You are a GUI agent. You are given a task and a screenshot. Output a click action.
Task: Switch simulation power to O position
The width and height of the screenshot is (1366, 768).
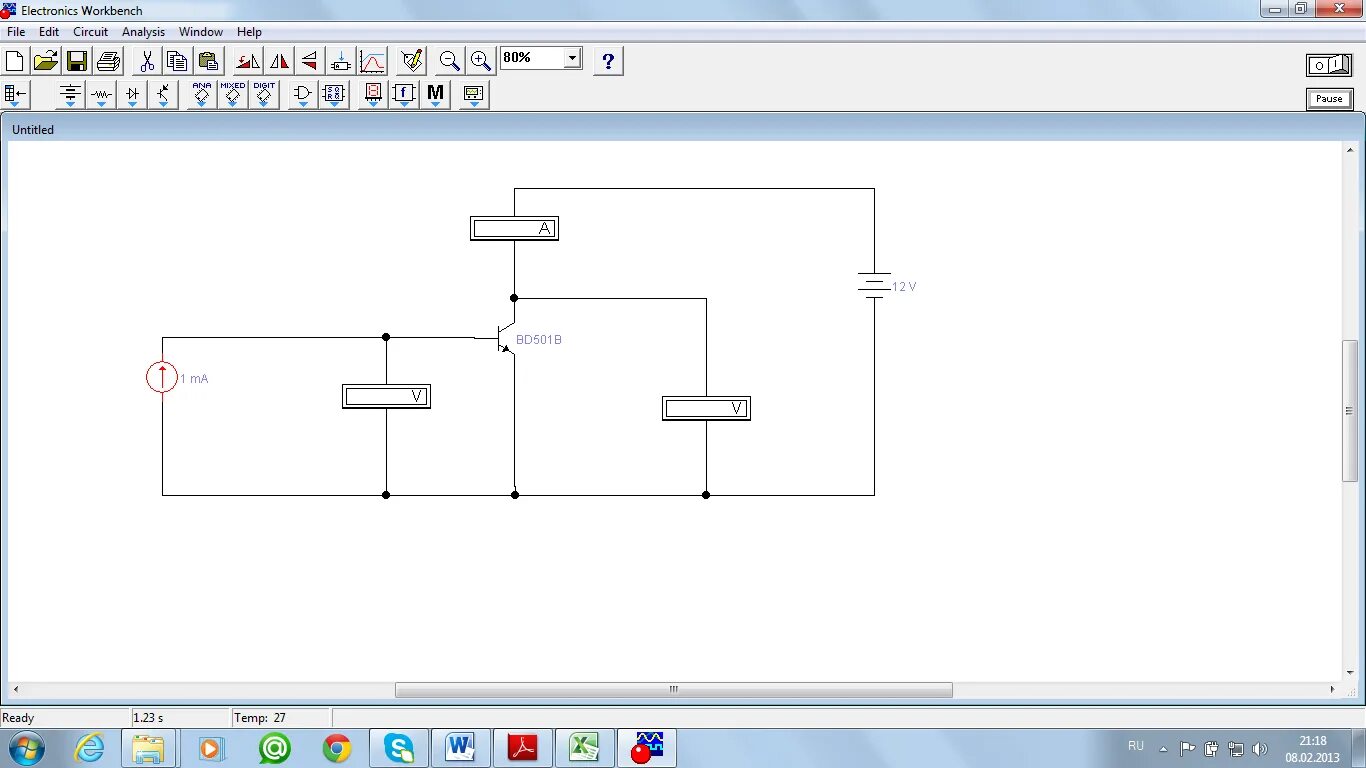(1317, 63)
